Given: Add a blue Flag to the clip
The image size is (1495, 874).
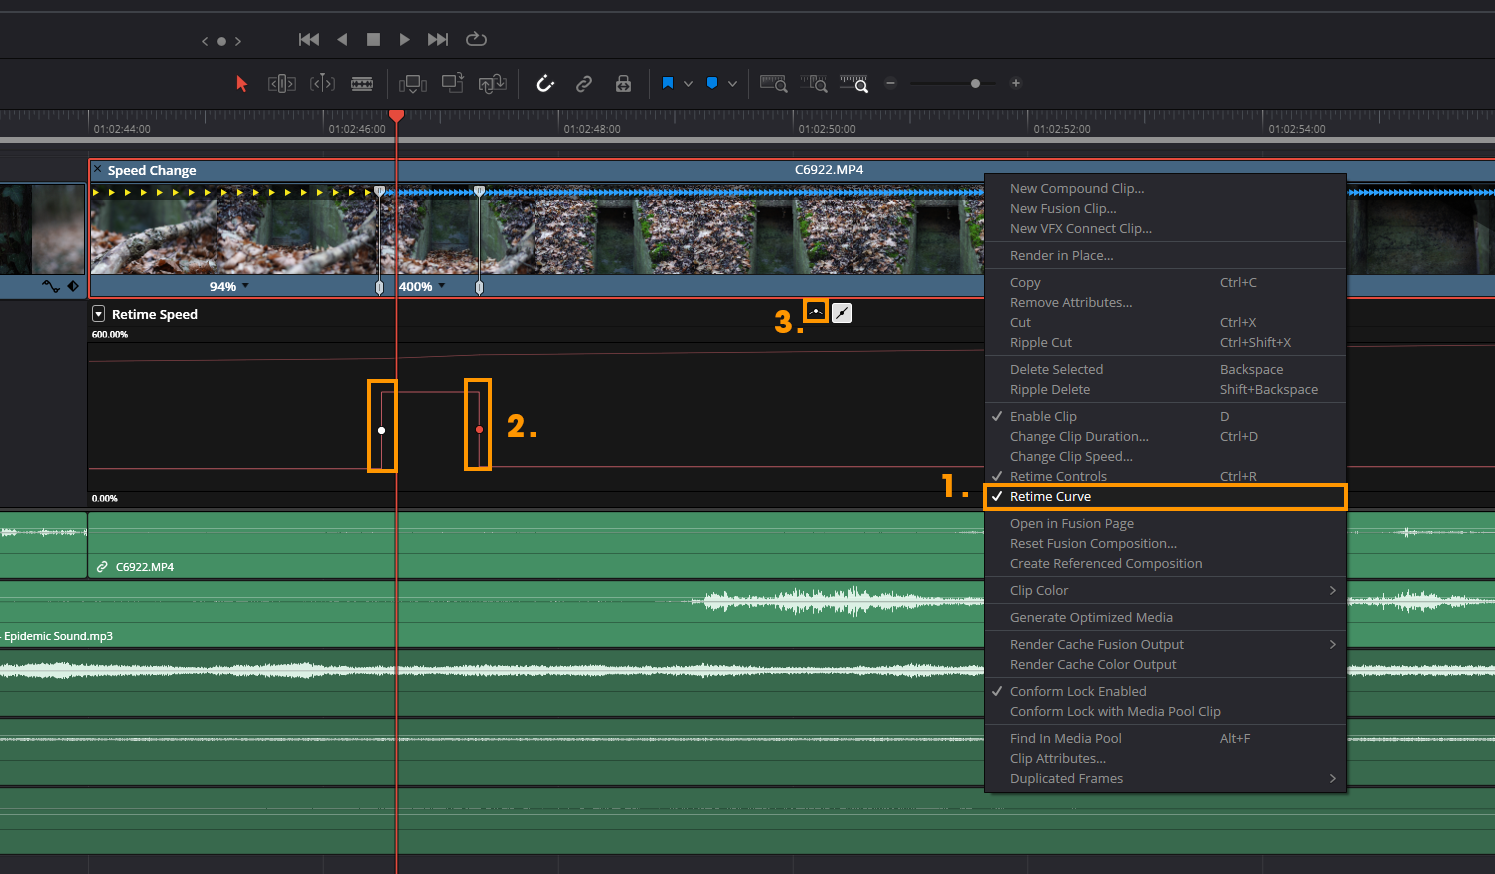Looking at the screenshot, I should (x=668, y=84).
